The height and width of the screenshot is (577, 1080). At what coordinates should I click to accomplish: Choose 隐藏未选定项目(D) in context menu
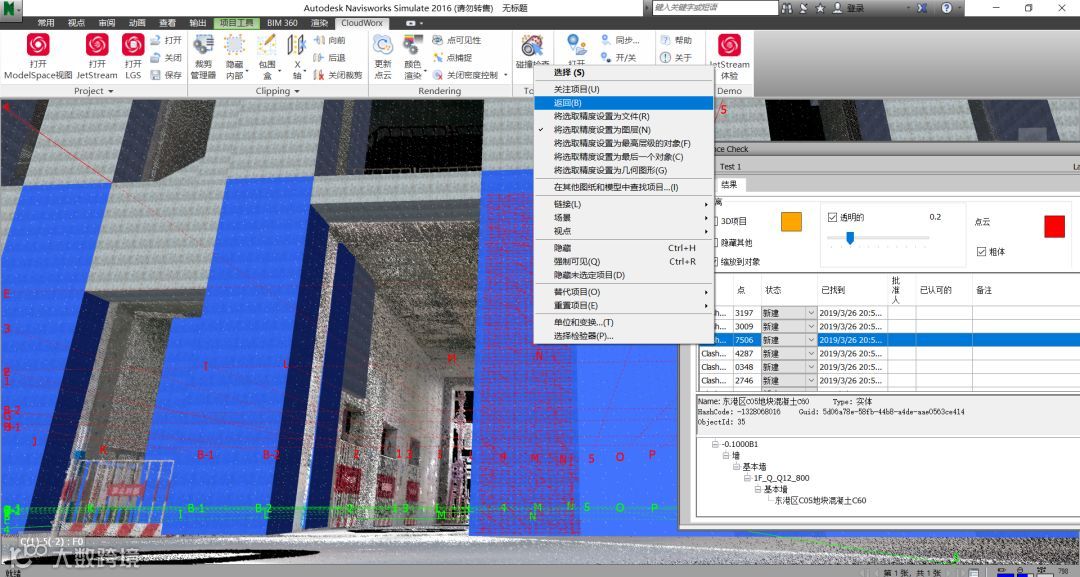tap(623, 275)
